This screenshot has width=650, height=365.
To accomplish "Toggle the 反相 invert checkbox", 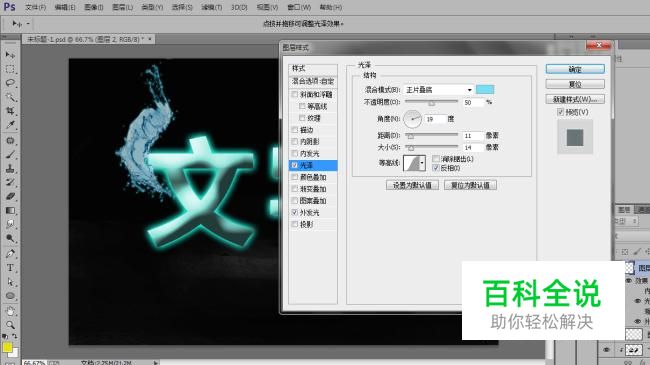I will (436, 168).
